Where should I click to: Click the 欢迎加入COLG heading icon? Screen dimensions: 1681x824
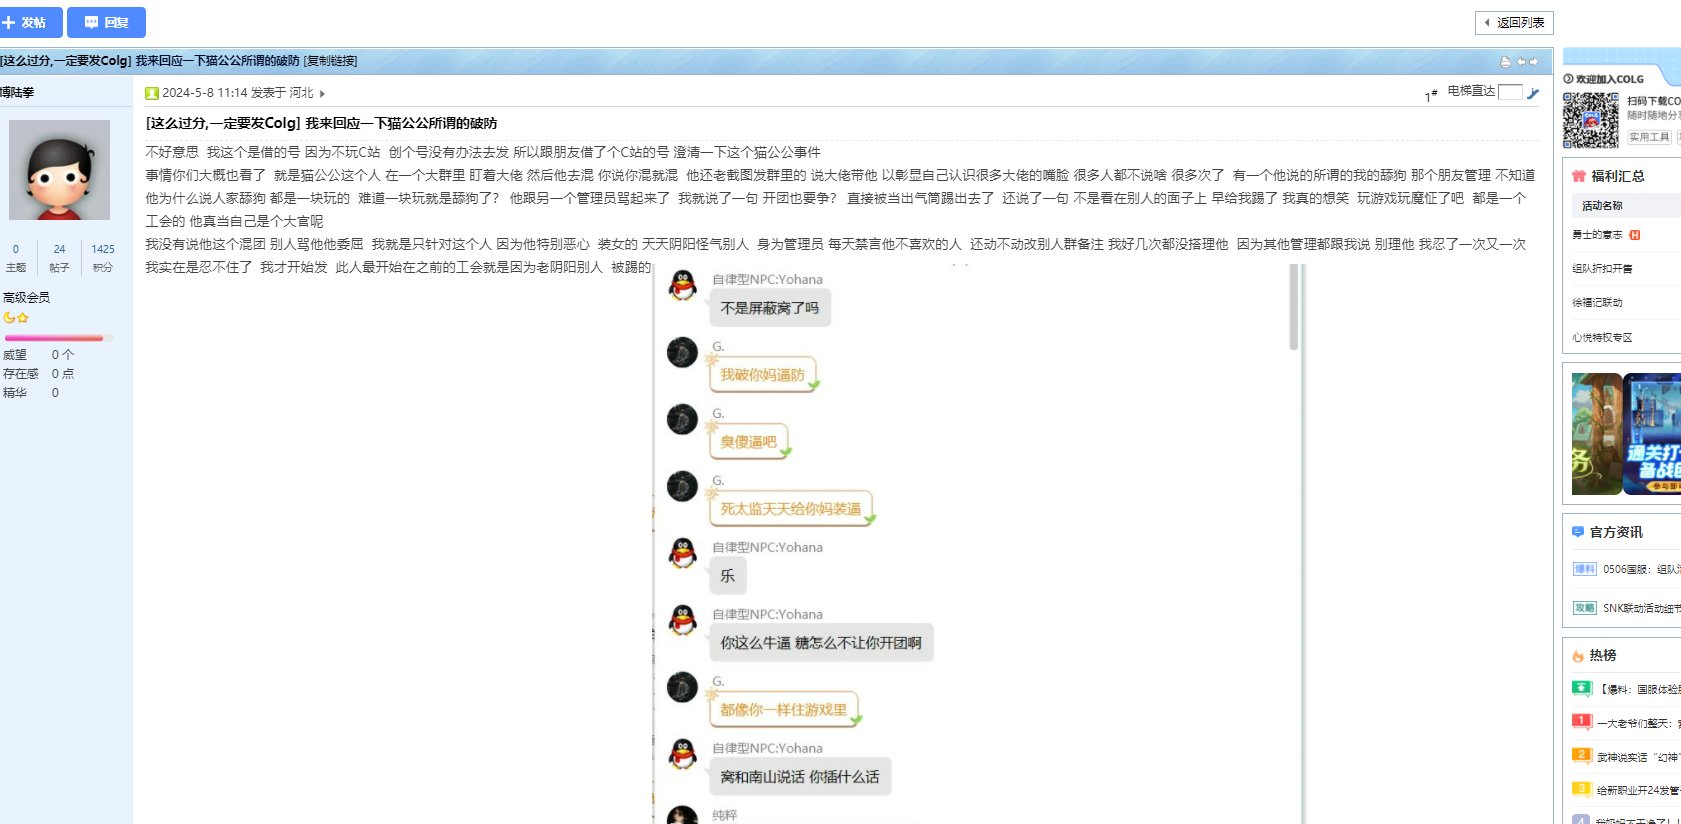[x=1568, y=79]
